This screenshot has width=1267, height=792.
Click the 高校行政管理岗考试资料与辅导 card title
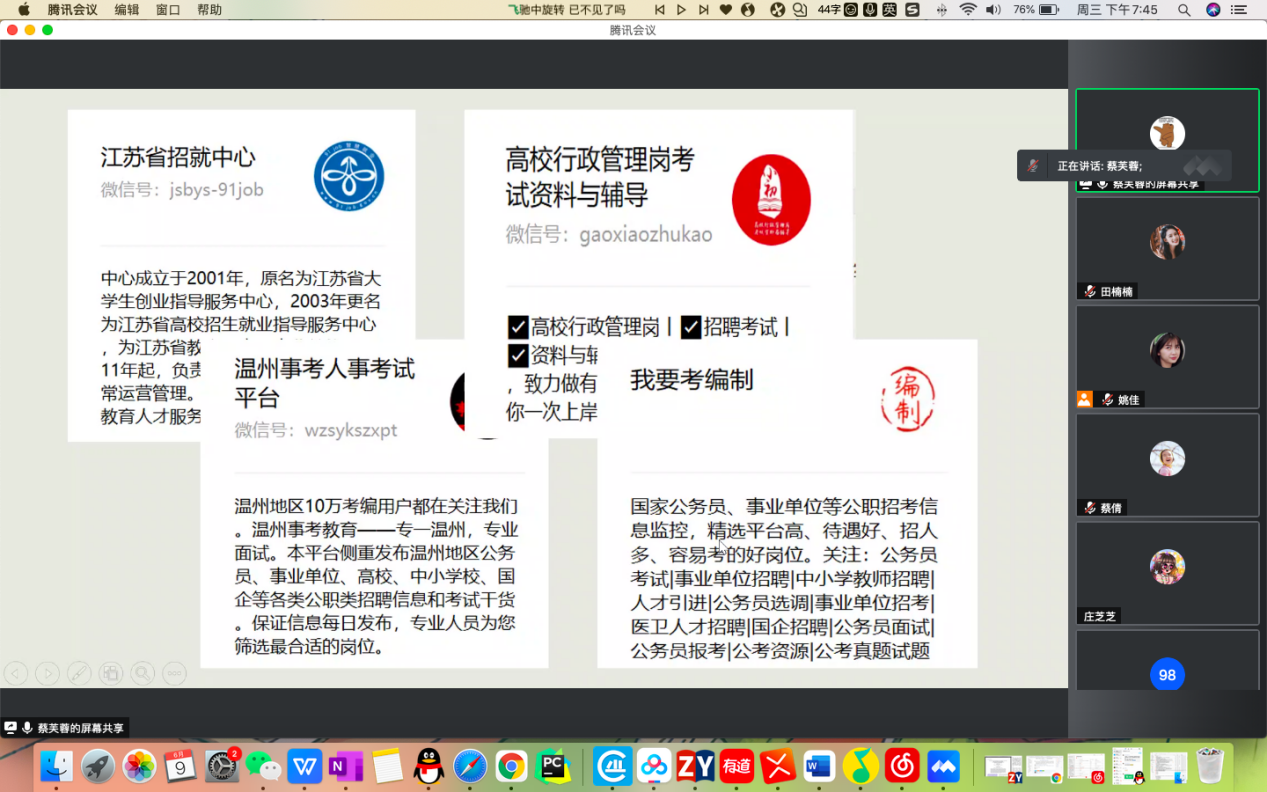pos(600,176)
